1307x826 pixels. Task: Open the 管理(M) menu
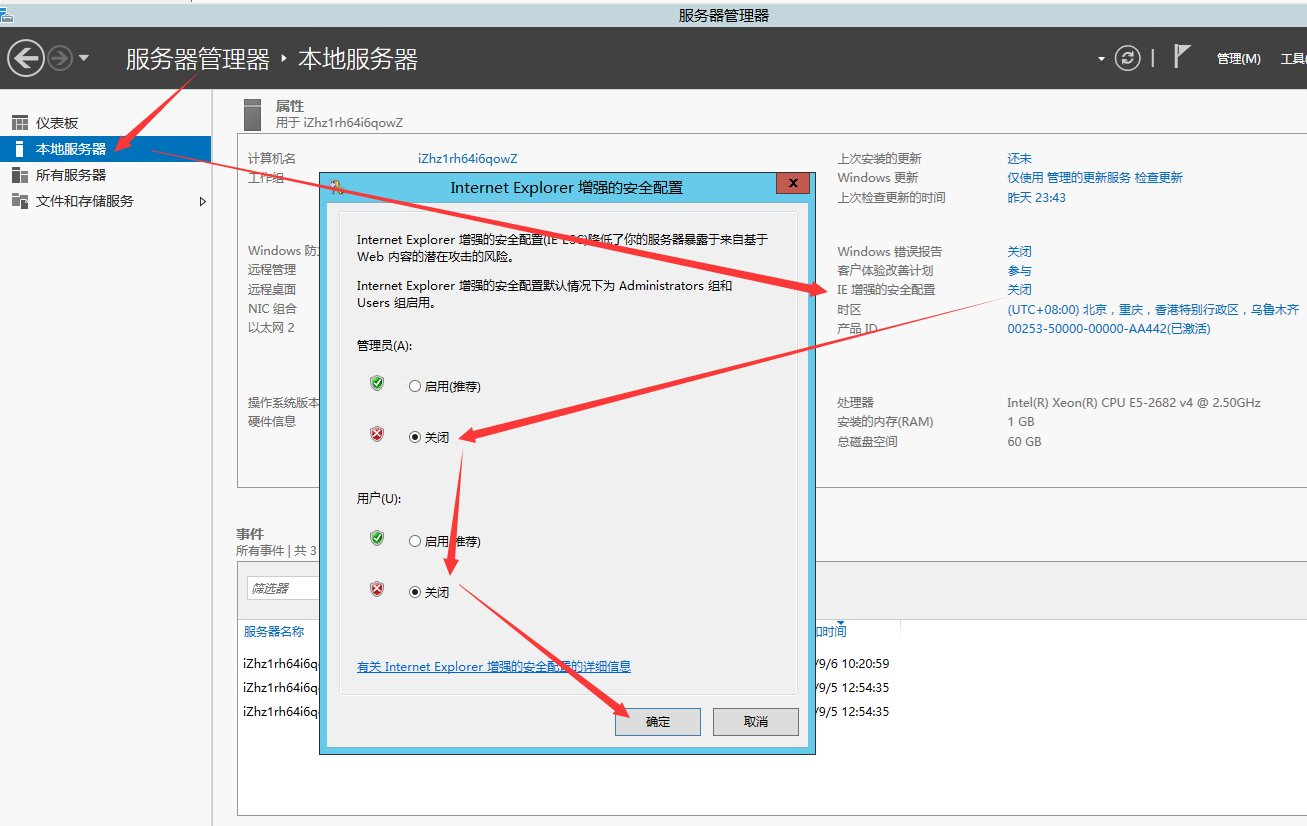tap(1238, 59)
